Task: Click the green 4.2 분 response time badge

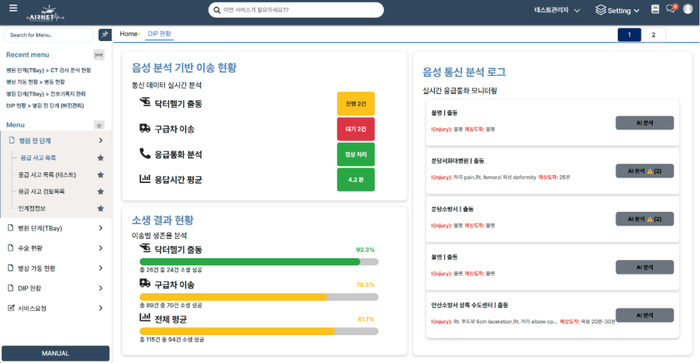Action: pos(356,179)
